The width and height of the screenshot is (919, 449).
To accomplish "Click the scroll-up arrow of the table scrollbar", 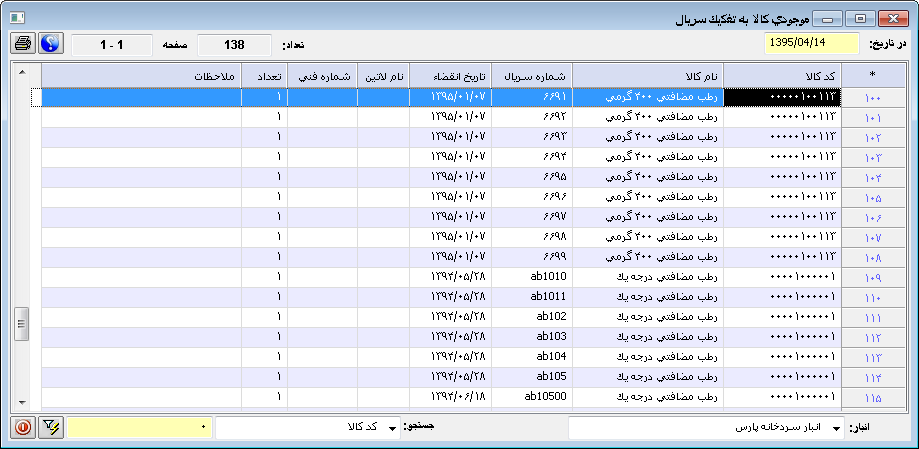I will 22,74.
